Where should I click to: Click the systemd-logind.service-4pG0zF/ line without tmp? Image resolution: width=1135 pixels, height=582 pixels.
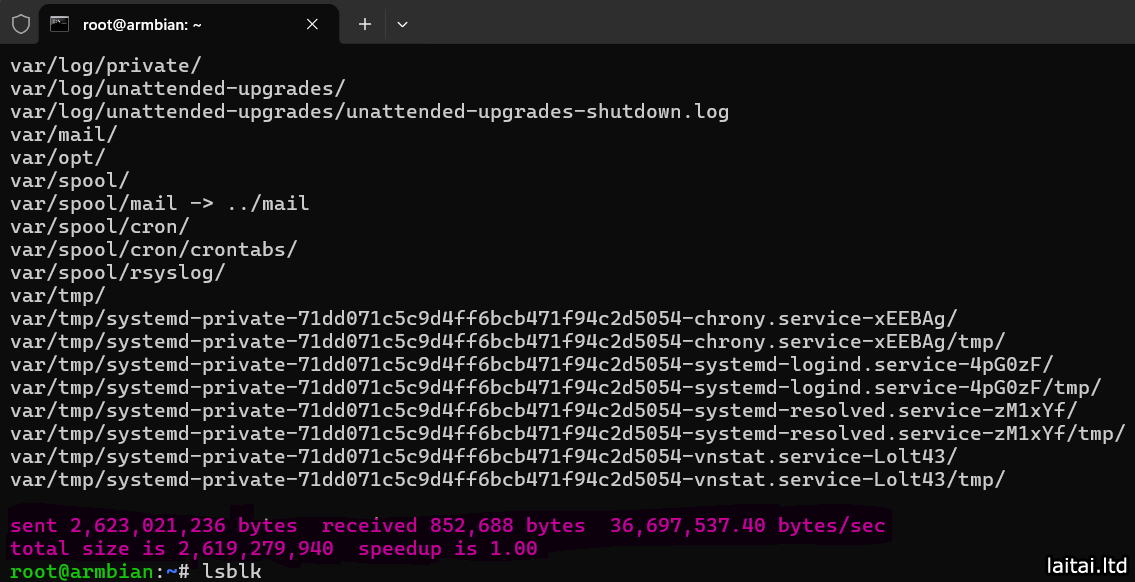[x=532, y=365]
